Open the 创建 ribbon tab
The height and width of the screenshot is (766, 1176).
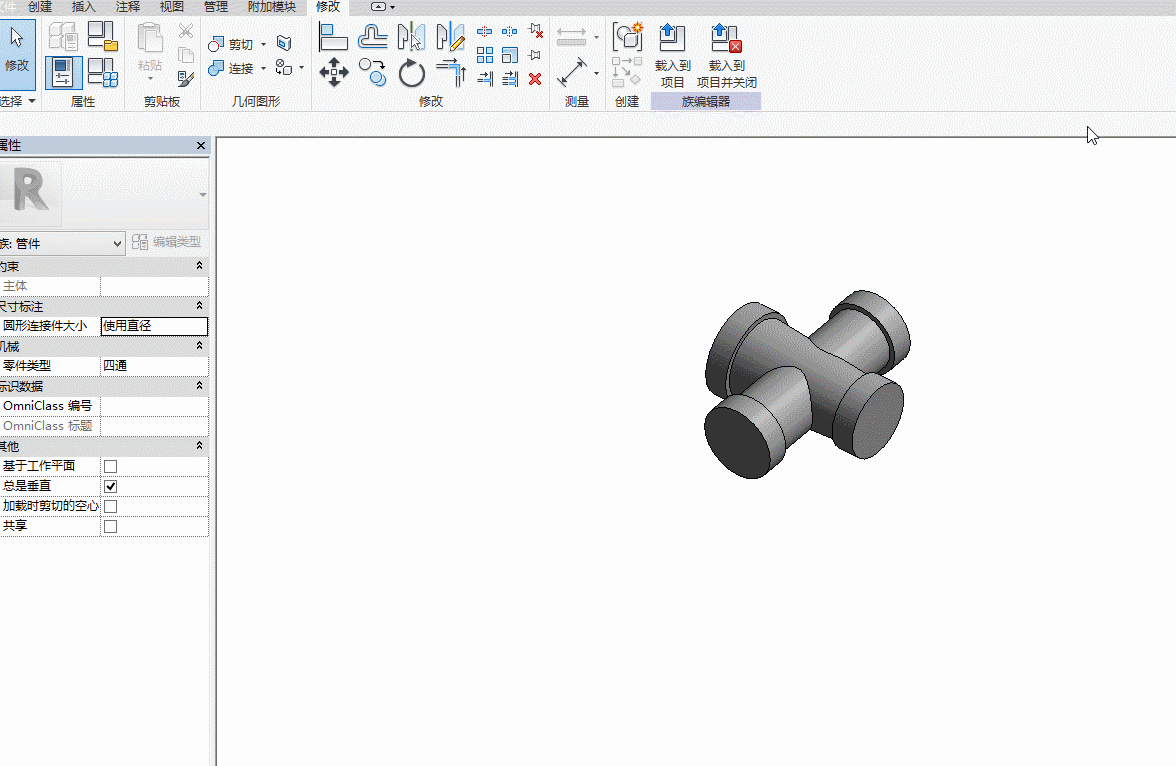tap(40, 7)
